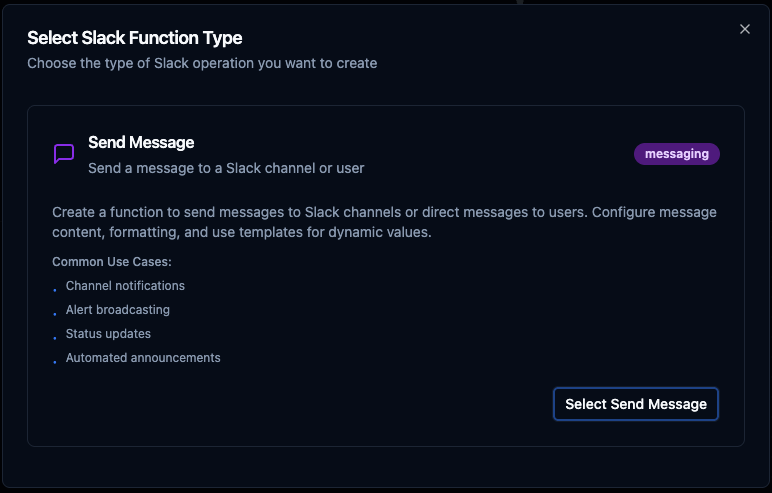
Task: Click the Send Message card heading
Action: click(x=141, y=142)
